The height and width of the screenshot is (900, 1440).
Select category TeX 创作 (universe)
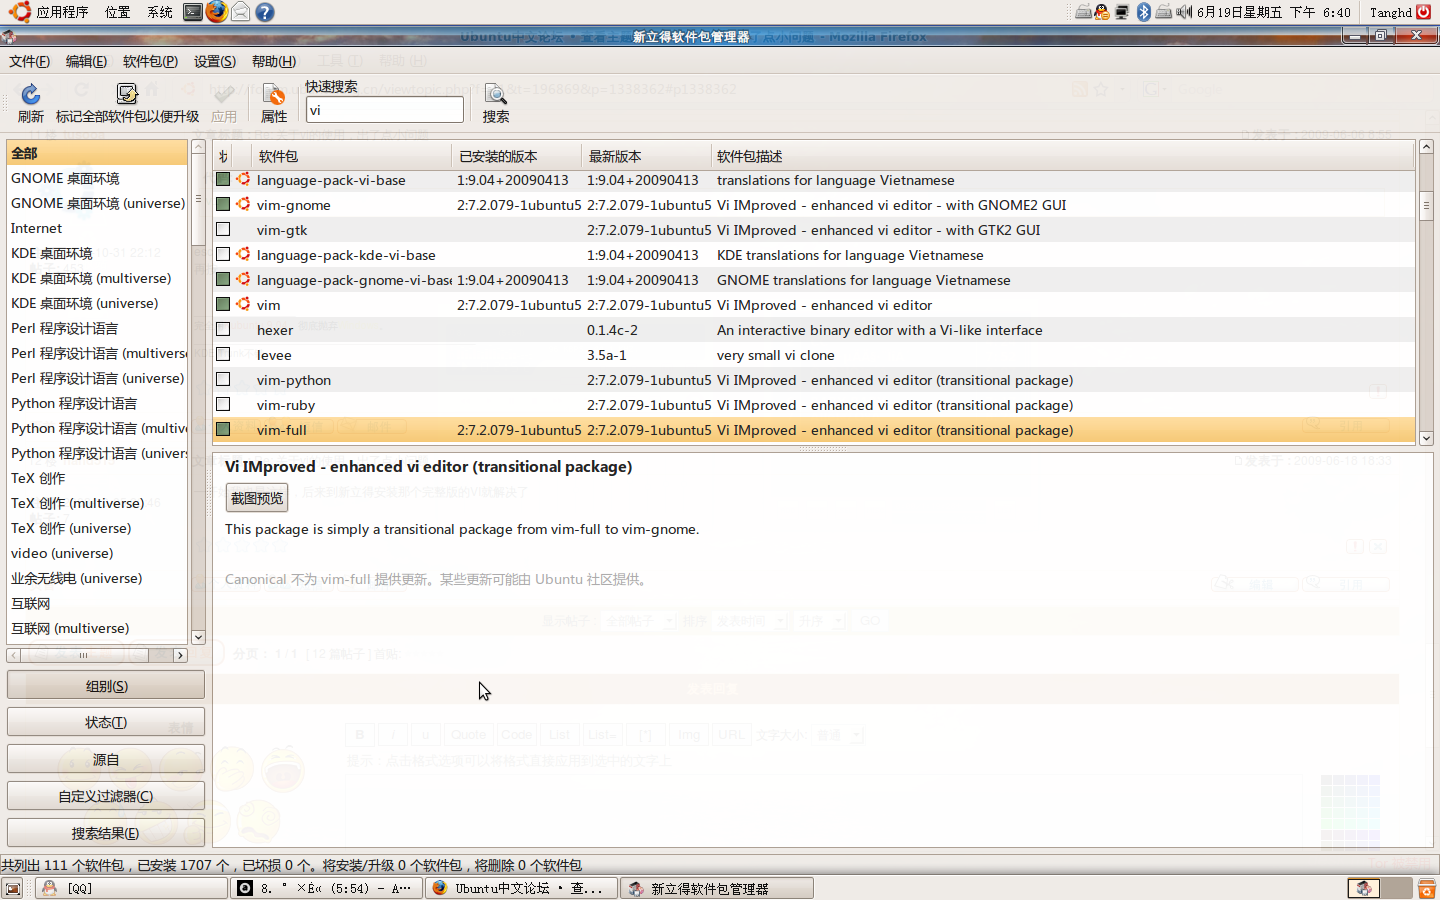click(x=97, y=528)
